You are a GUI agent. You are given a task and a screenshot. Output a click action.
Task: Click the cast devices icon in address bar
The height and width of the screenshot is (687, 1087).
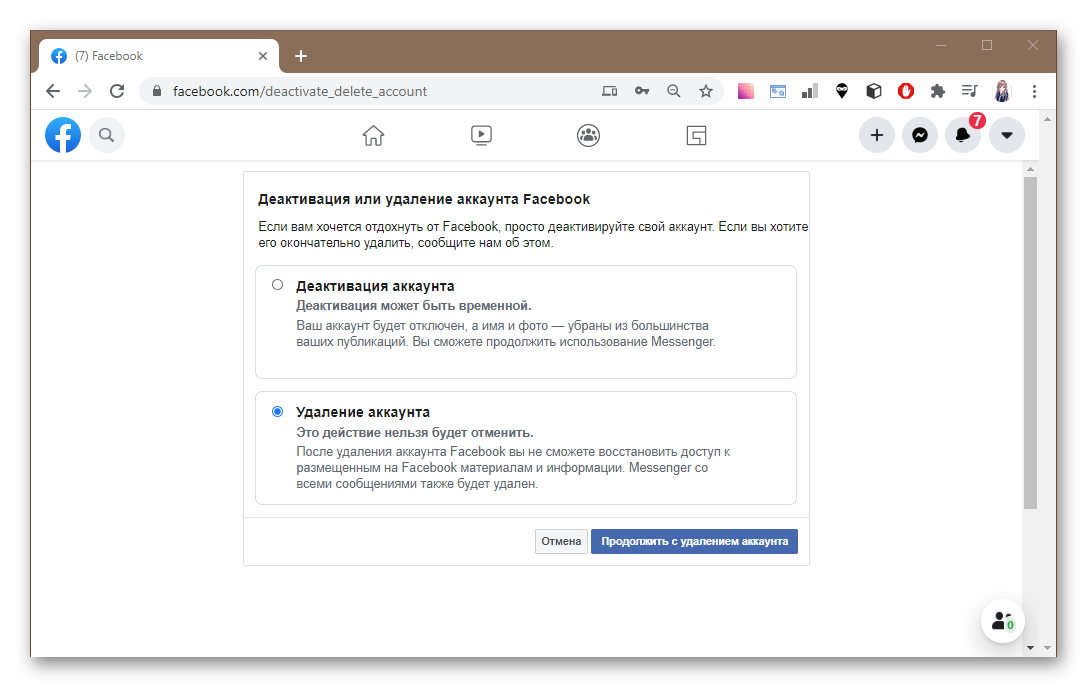[x=609, y=91]
